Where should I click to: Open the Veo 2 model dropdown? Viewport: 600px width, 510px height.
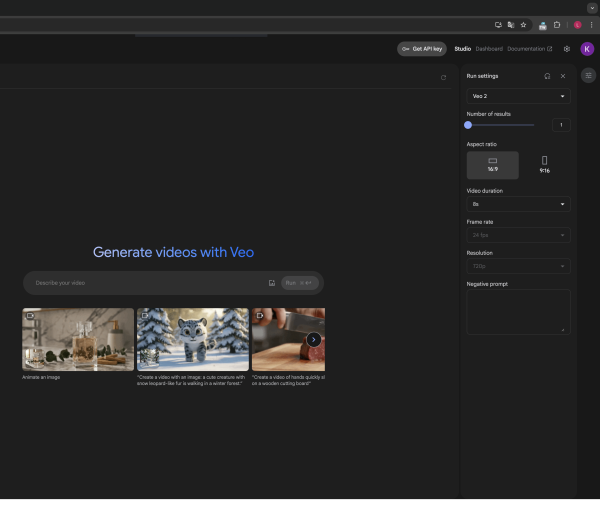(518, 96)
